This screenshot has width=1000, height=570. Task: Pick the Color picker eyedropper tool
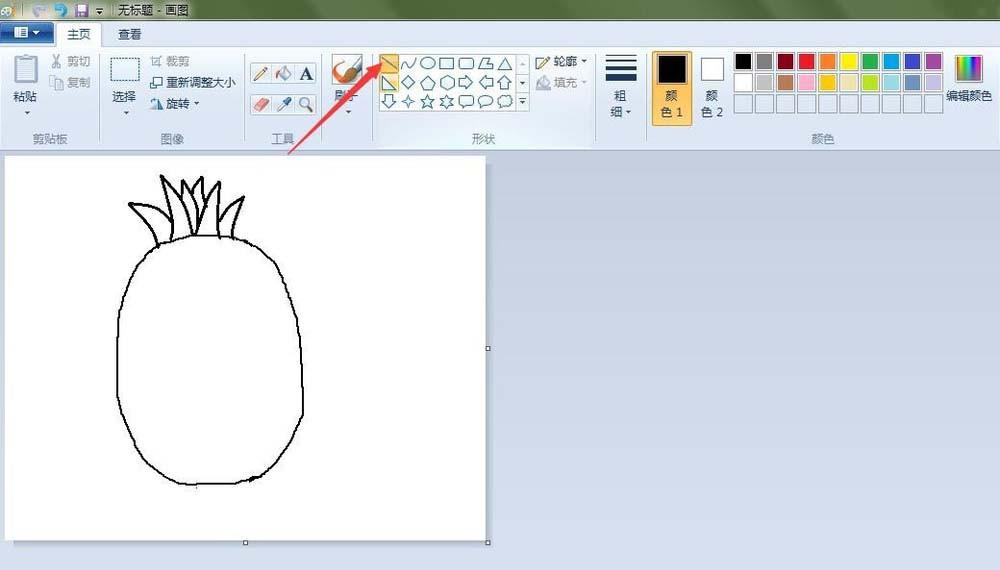[283, 103]
